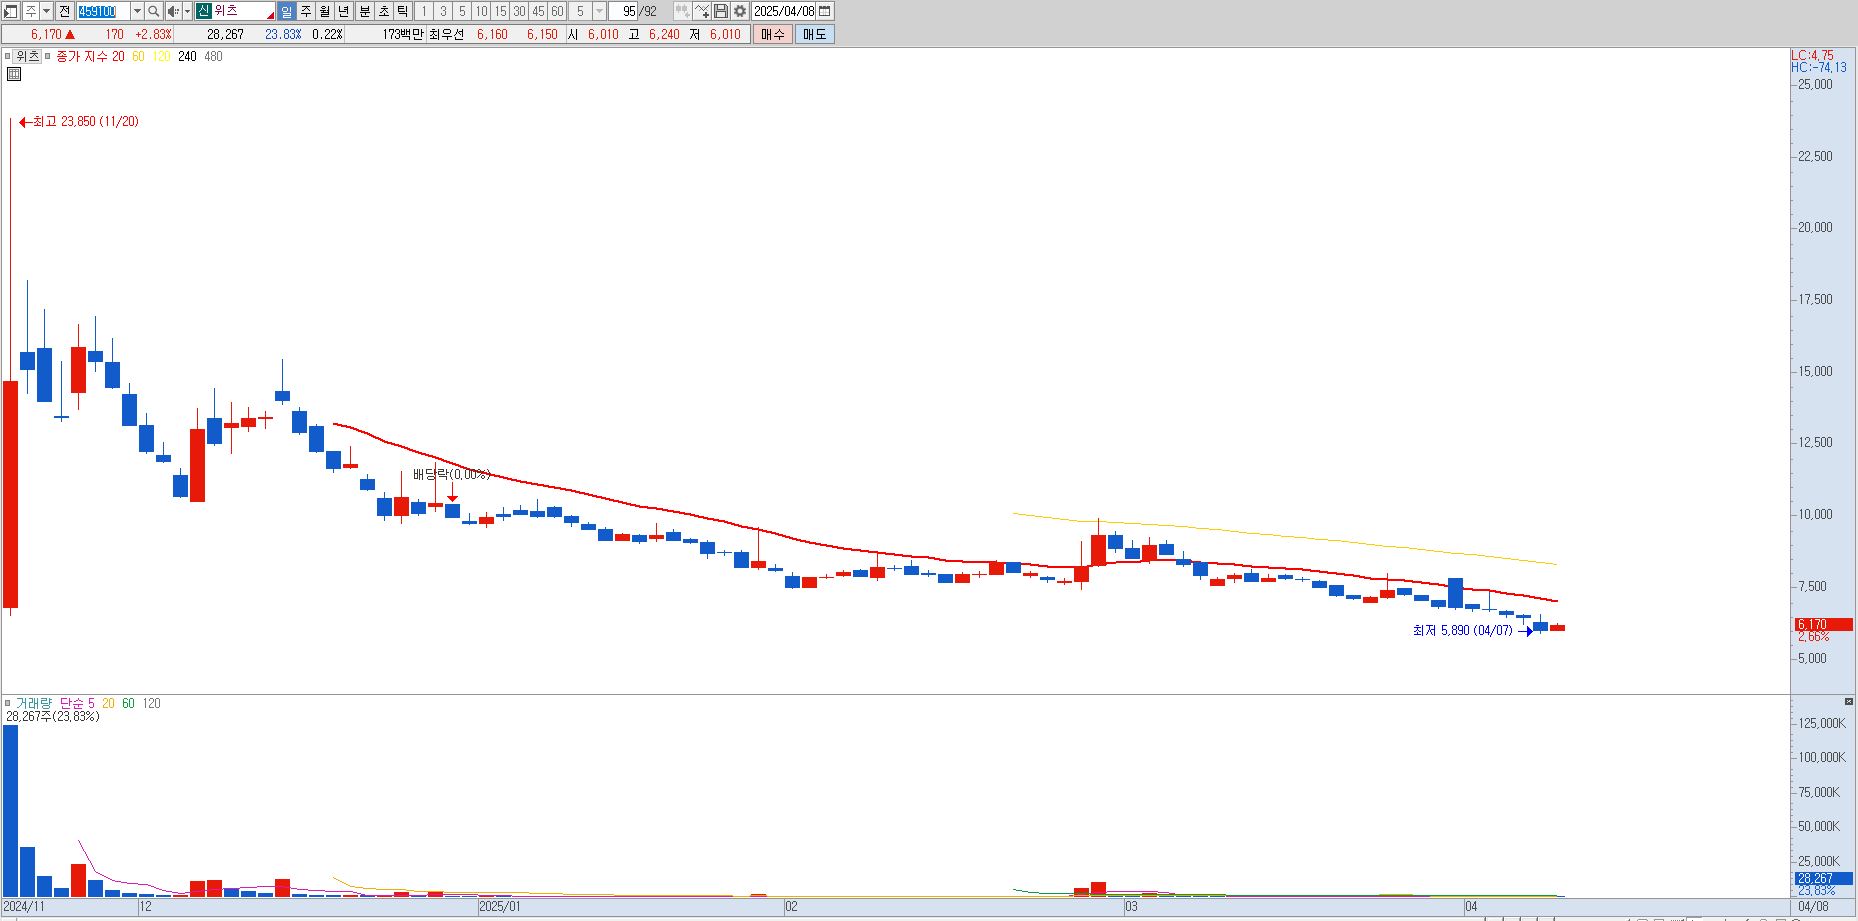1858x921 pixels.
Task: Switch to monthly 월 period chart
Action: click(x=325, y=11)
